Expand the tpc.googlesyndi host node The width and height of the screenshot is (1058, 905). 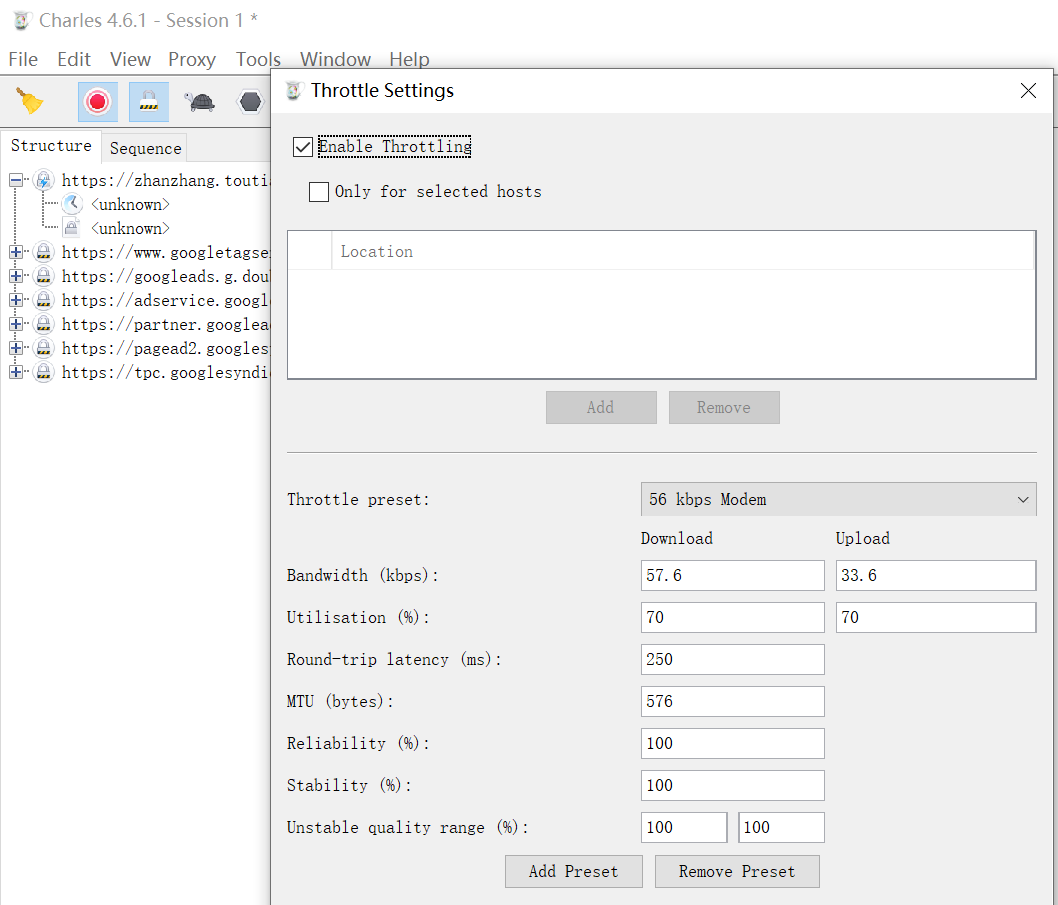coord(16,372)
